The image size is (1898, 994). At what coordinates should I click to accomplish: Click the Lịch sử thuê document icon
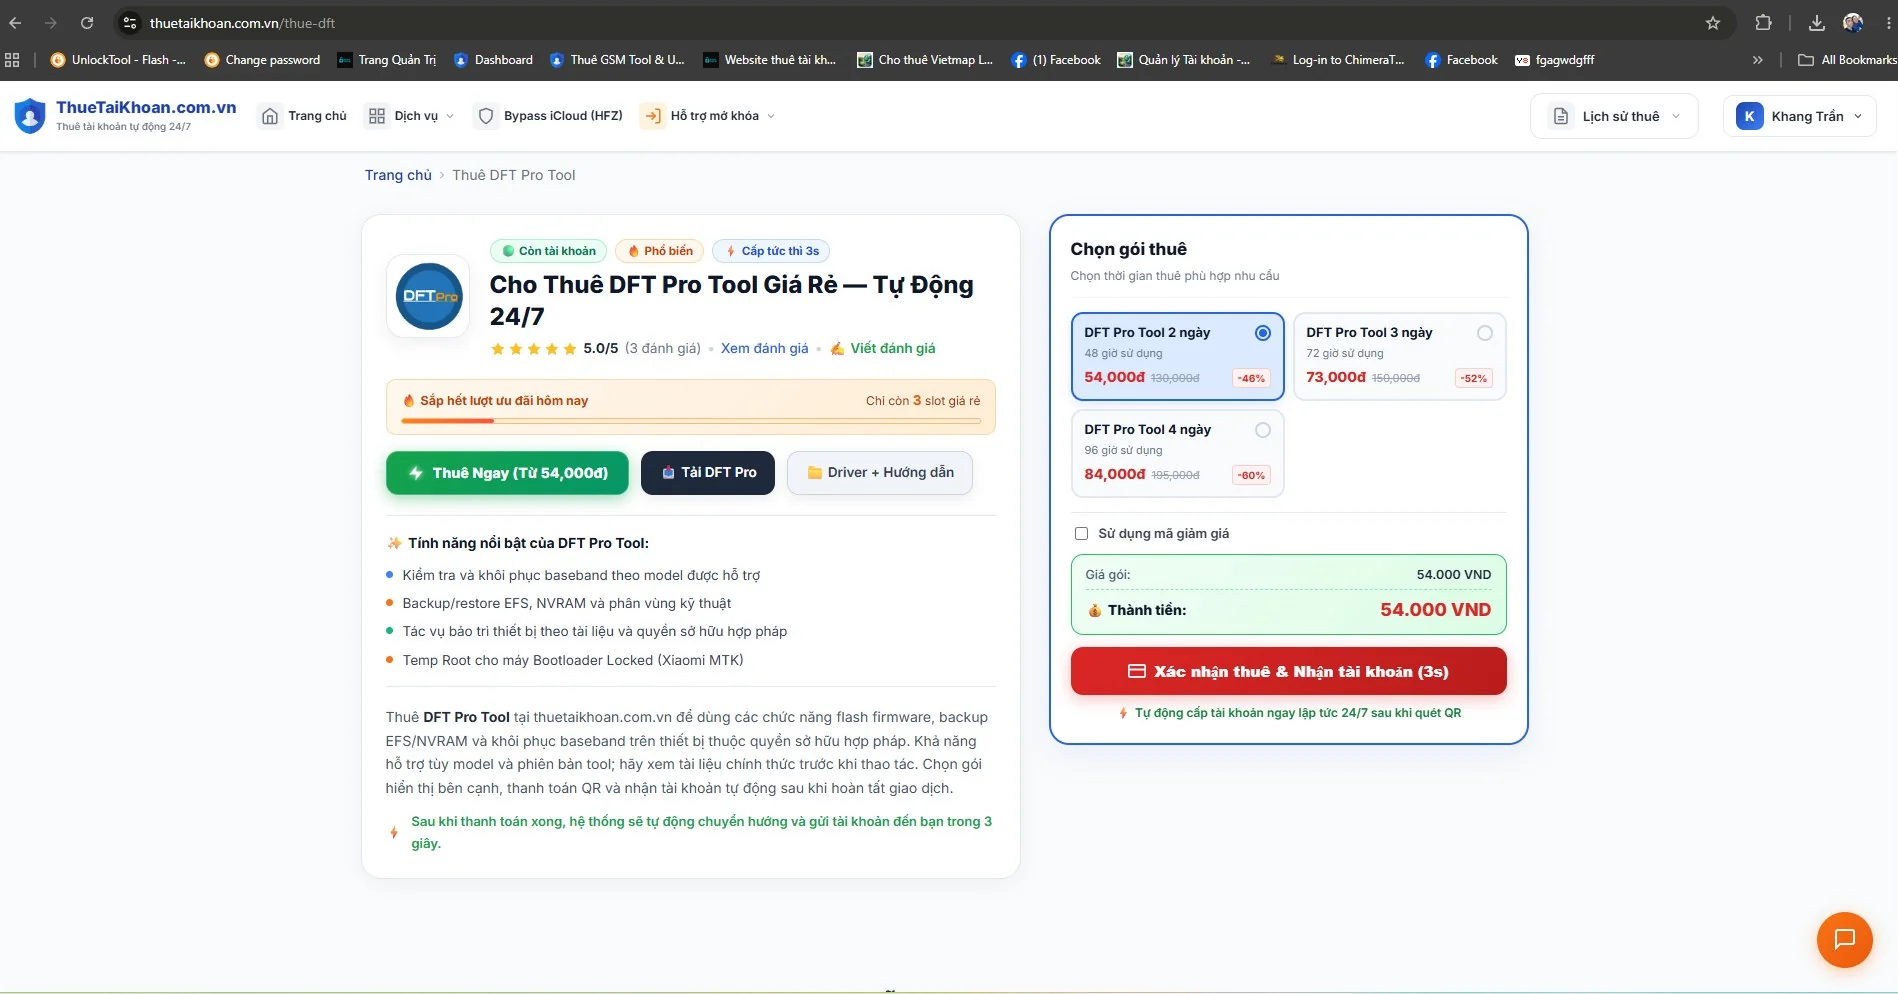pyautogui.click(x=1560, y=116)
